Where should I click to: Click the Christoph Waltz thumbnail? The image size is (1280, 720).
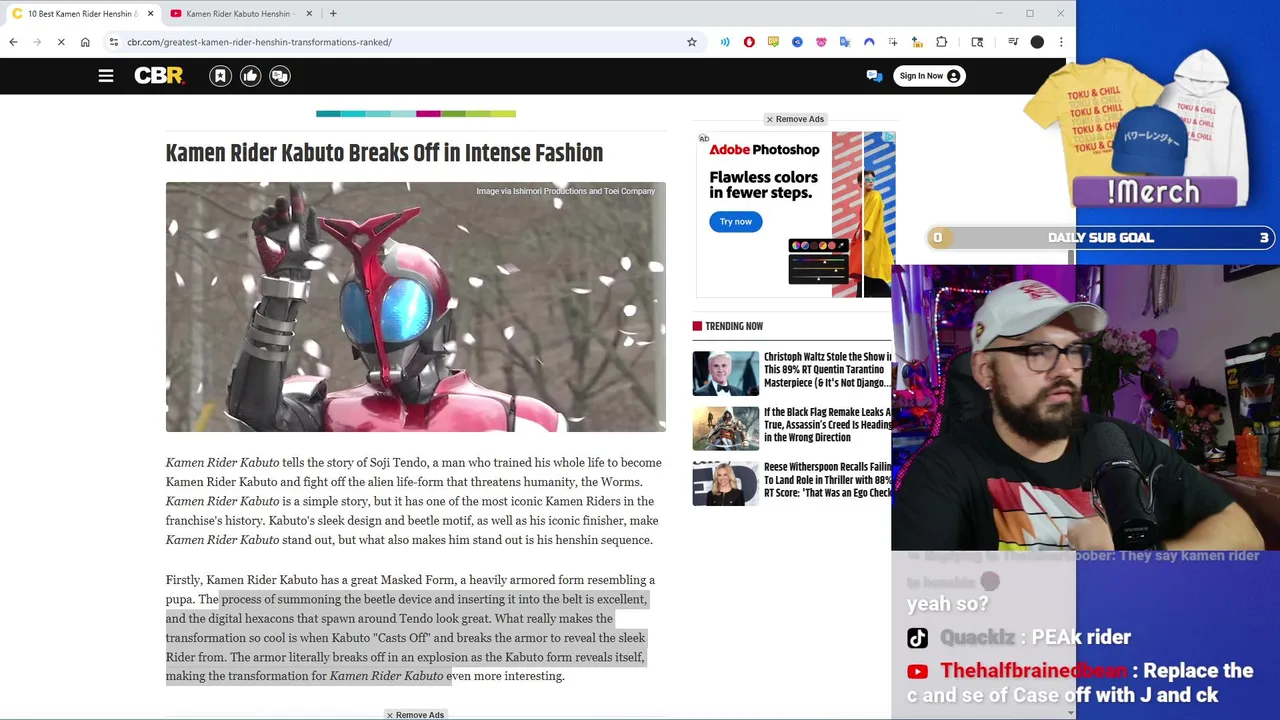click(x=726, y=373)
